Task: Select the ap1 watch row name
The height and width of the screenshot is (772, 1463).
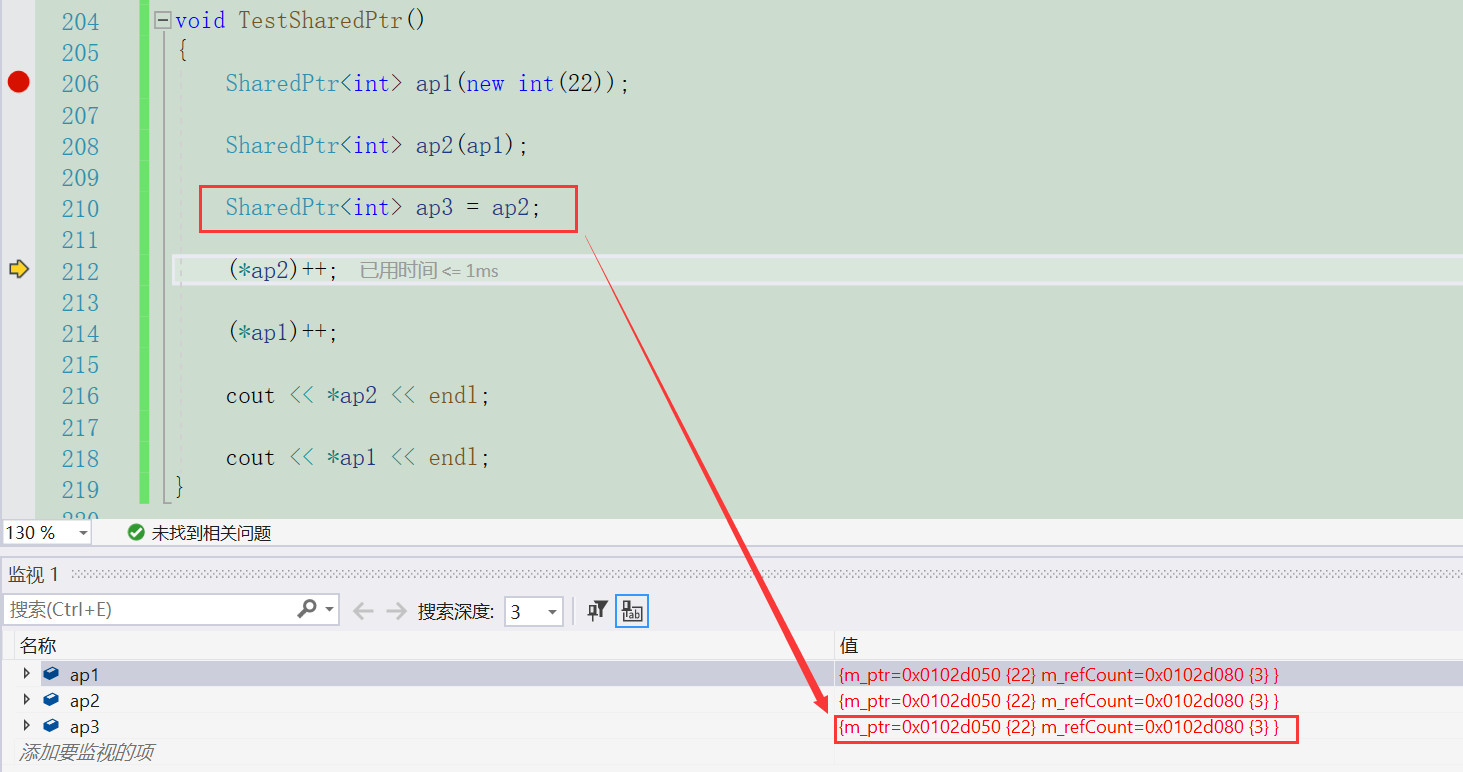Action: [x=84, y=675]
